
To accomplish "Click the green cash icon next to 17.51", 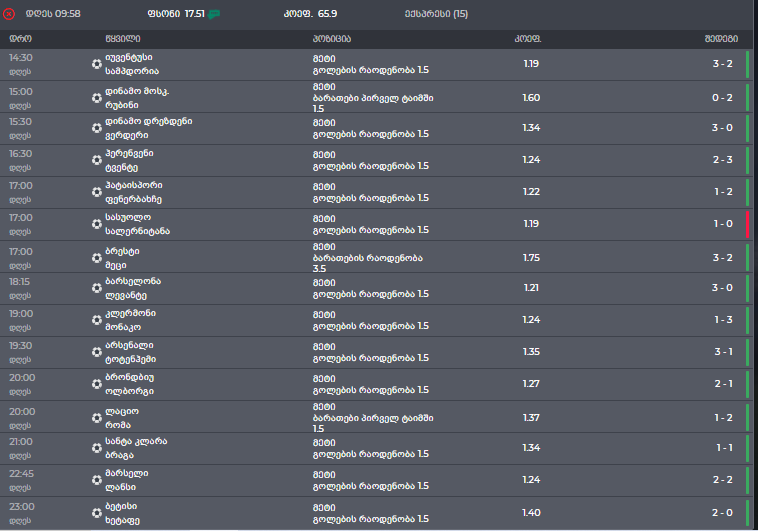I will 214,14.
